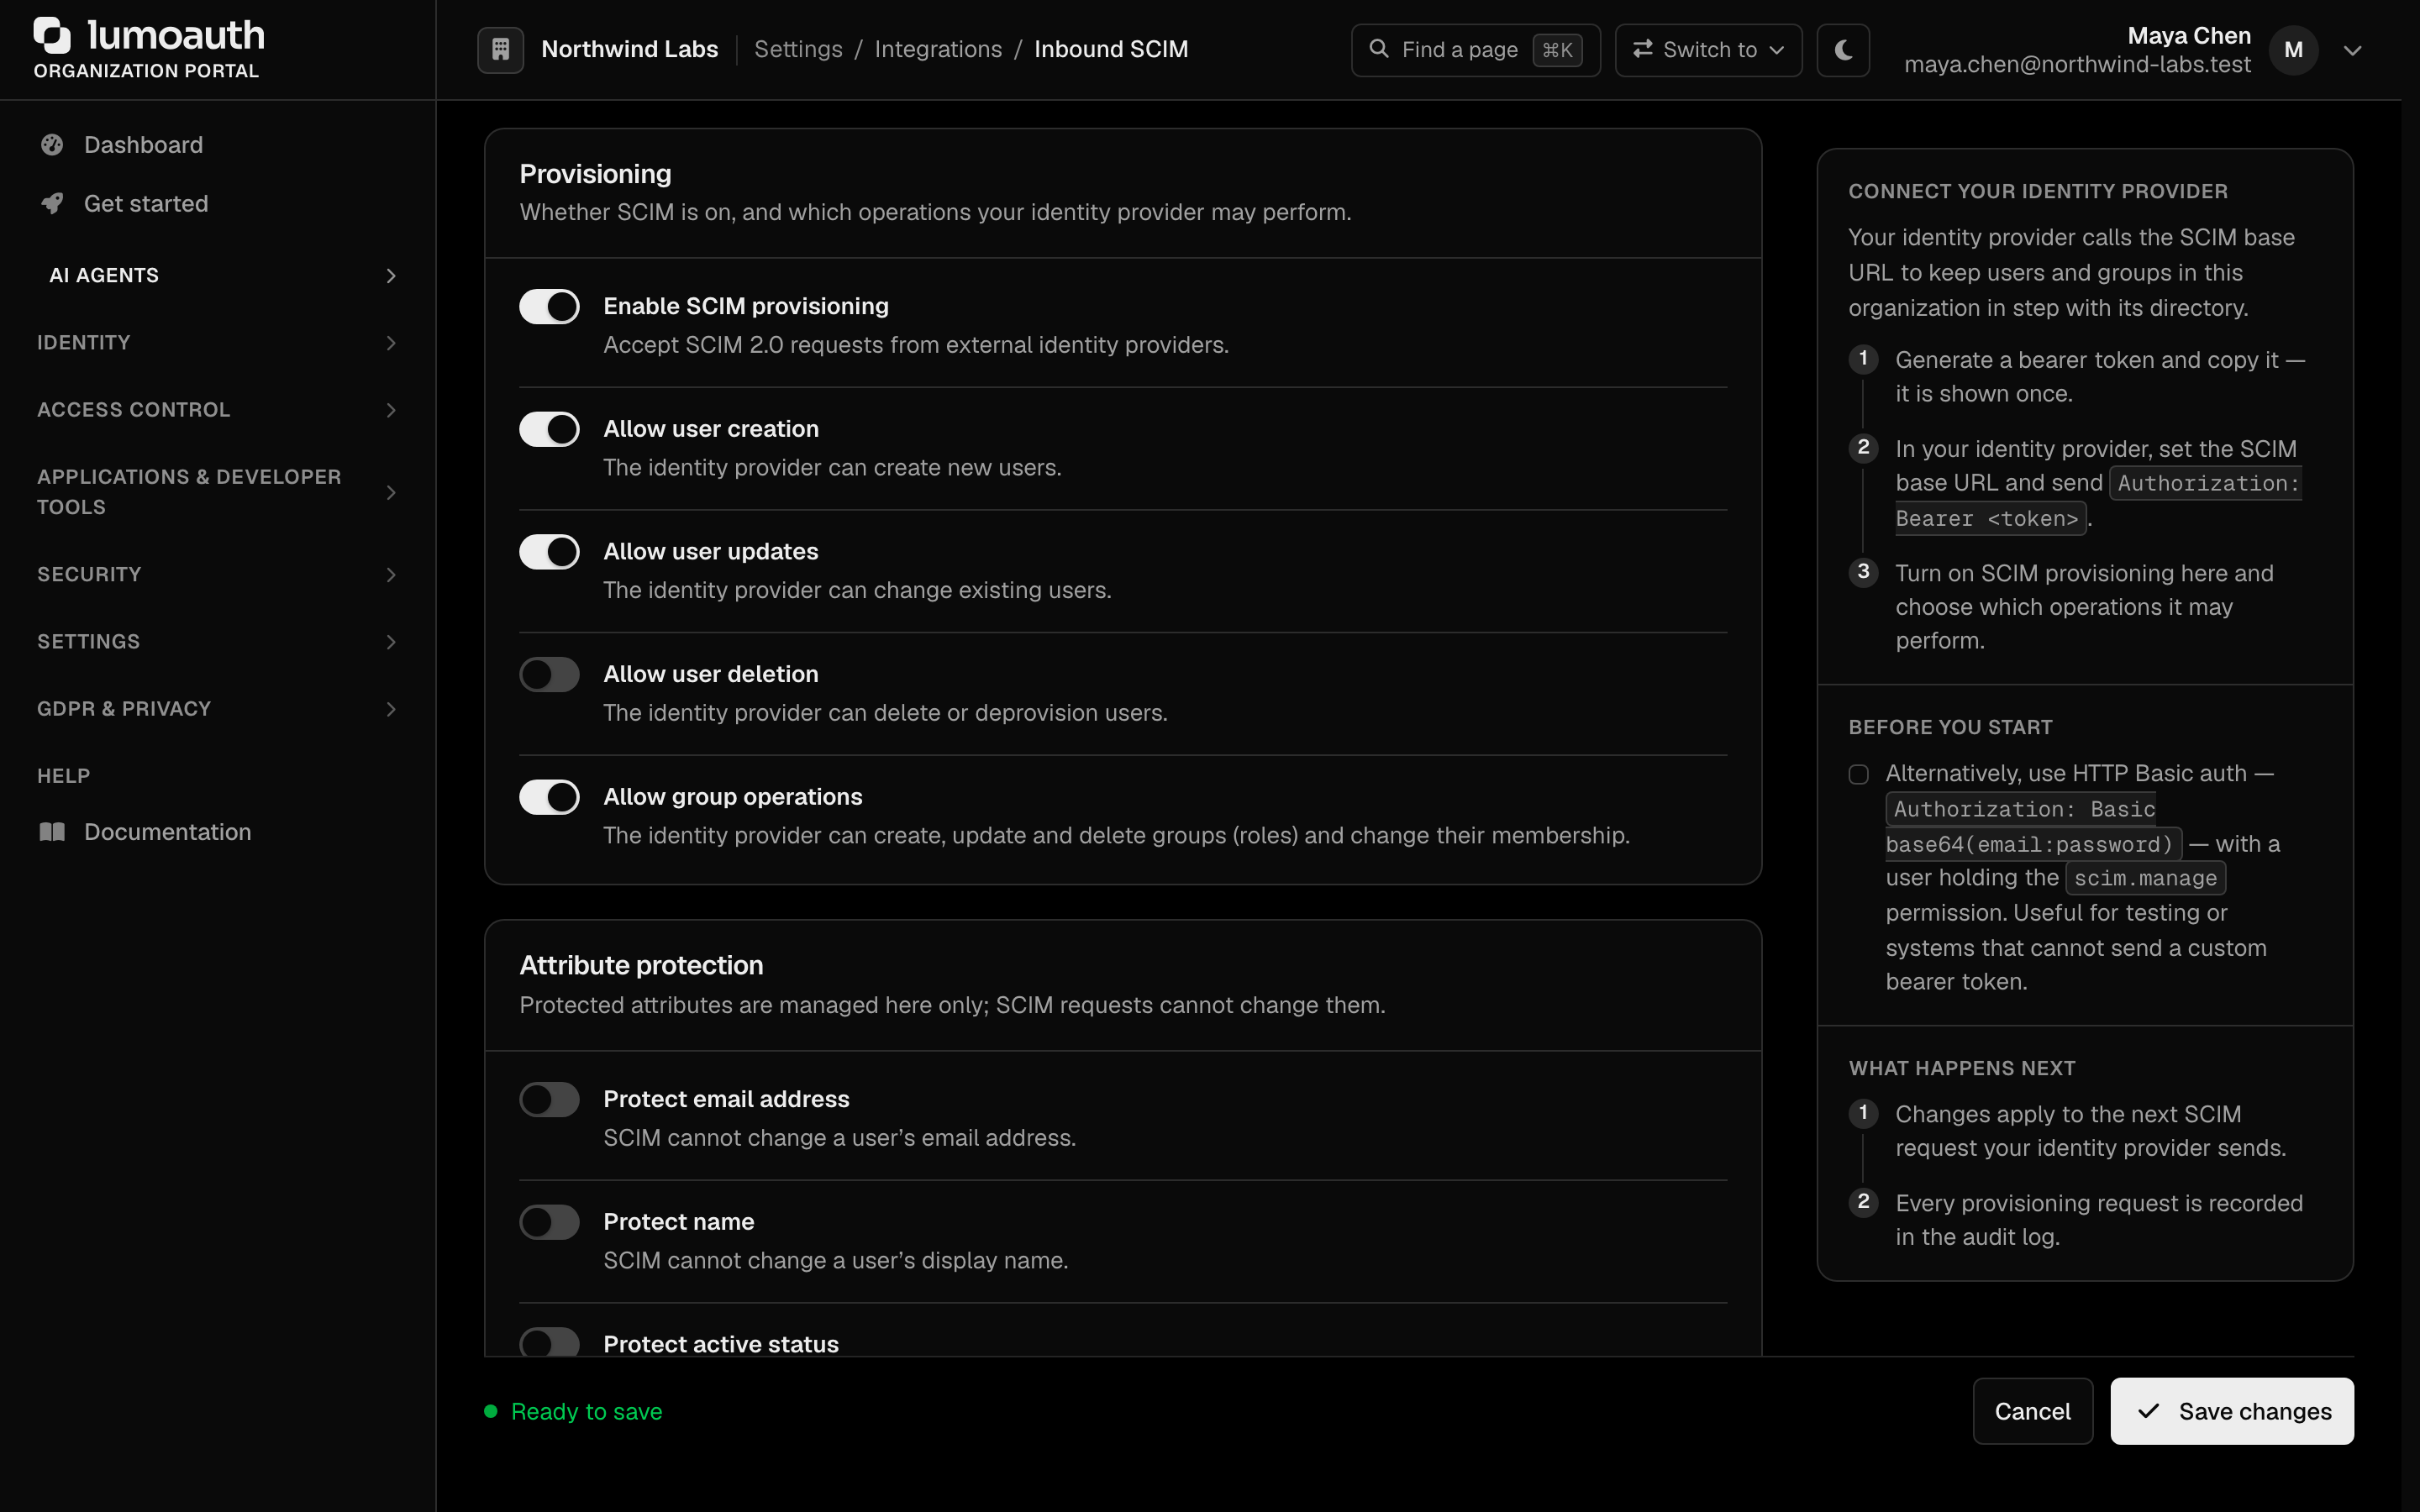The image size is (2420, 1512).
Task: Click the lumoauth logo icon
Action: click(52, 36)
